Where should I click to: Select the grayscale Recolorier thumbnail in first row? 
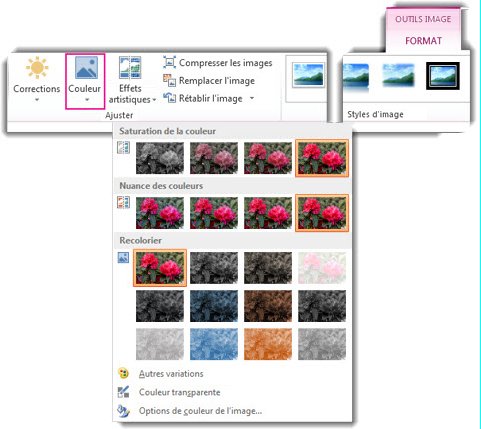pyautogui.click(x=214, y=268)
